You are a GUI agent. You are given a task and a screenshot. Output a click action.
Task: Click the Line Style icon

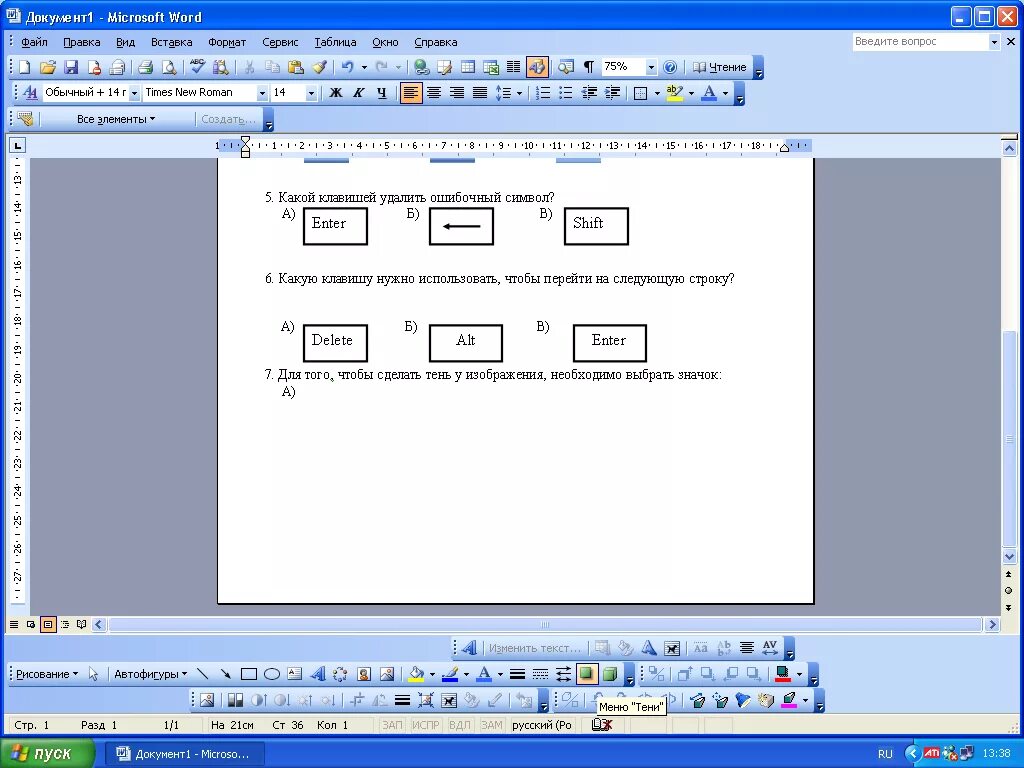517,674
